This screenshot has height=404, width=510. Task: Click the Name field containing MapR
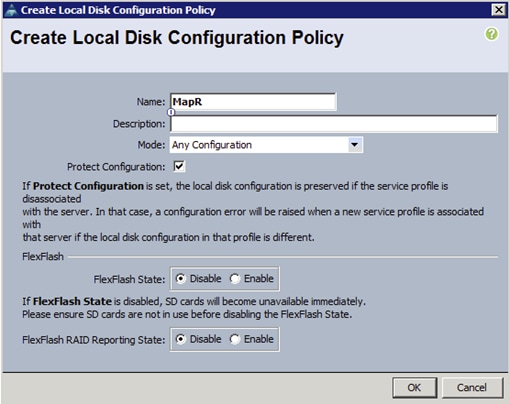pos(253,102)
